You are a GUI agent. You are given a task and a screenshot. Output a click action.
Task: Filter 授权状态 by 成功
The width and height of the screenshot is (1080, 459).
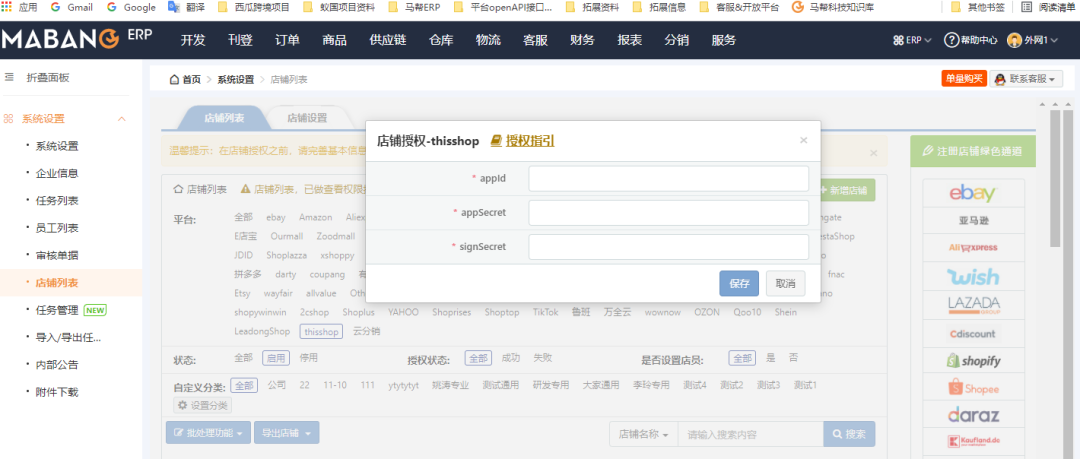coord(510,358)
